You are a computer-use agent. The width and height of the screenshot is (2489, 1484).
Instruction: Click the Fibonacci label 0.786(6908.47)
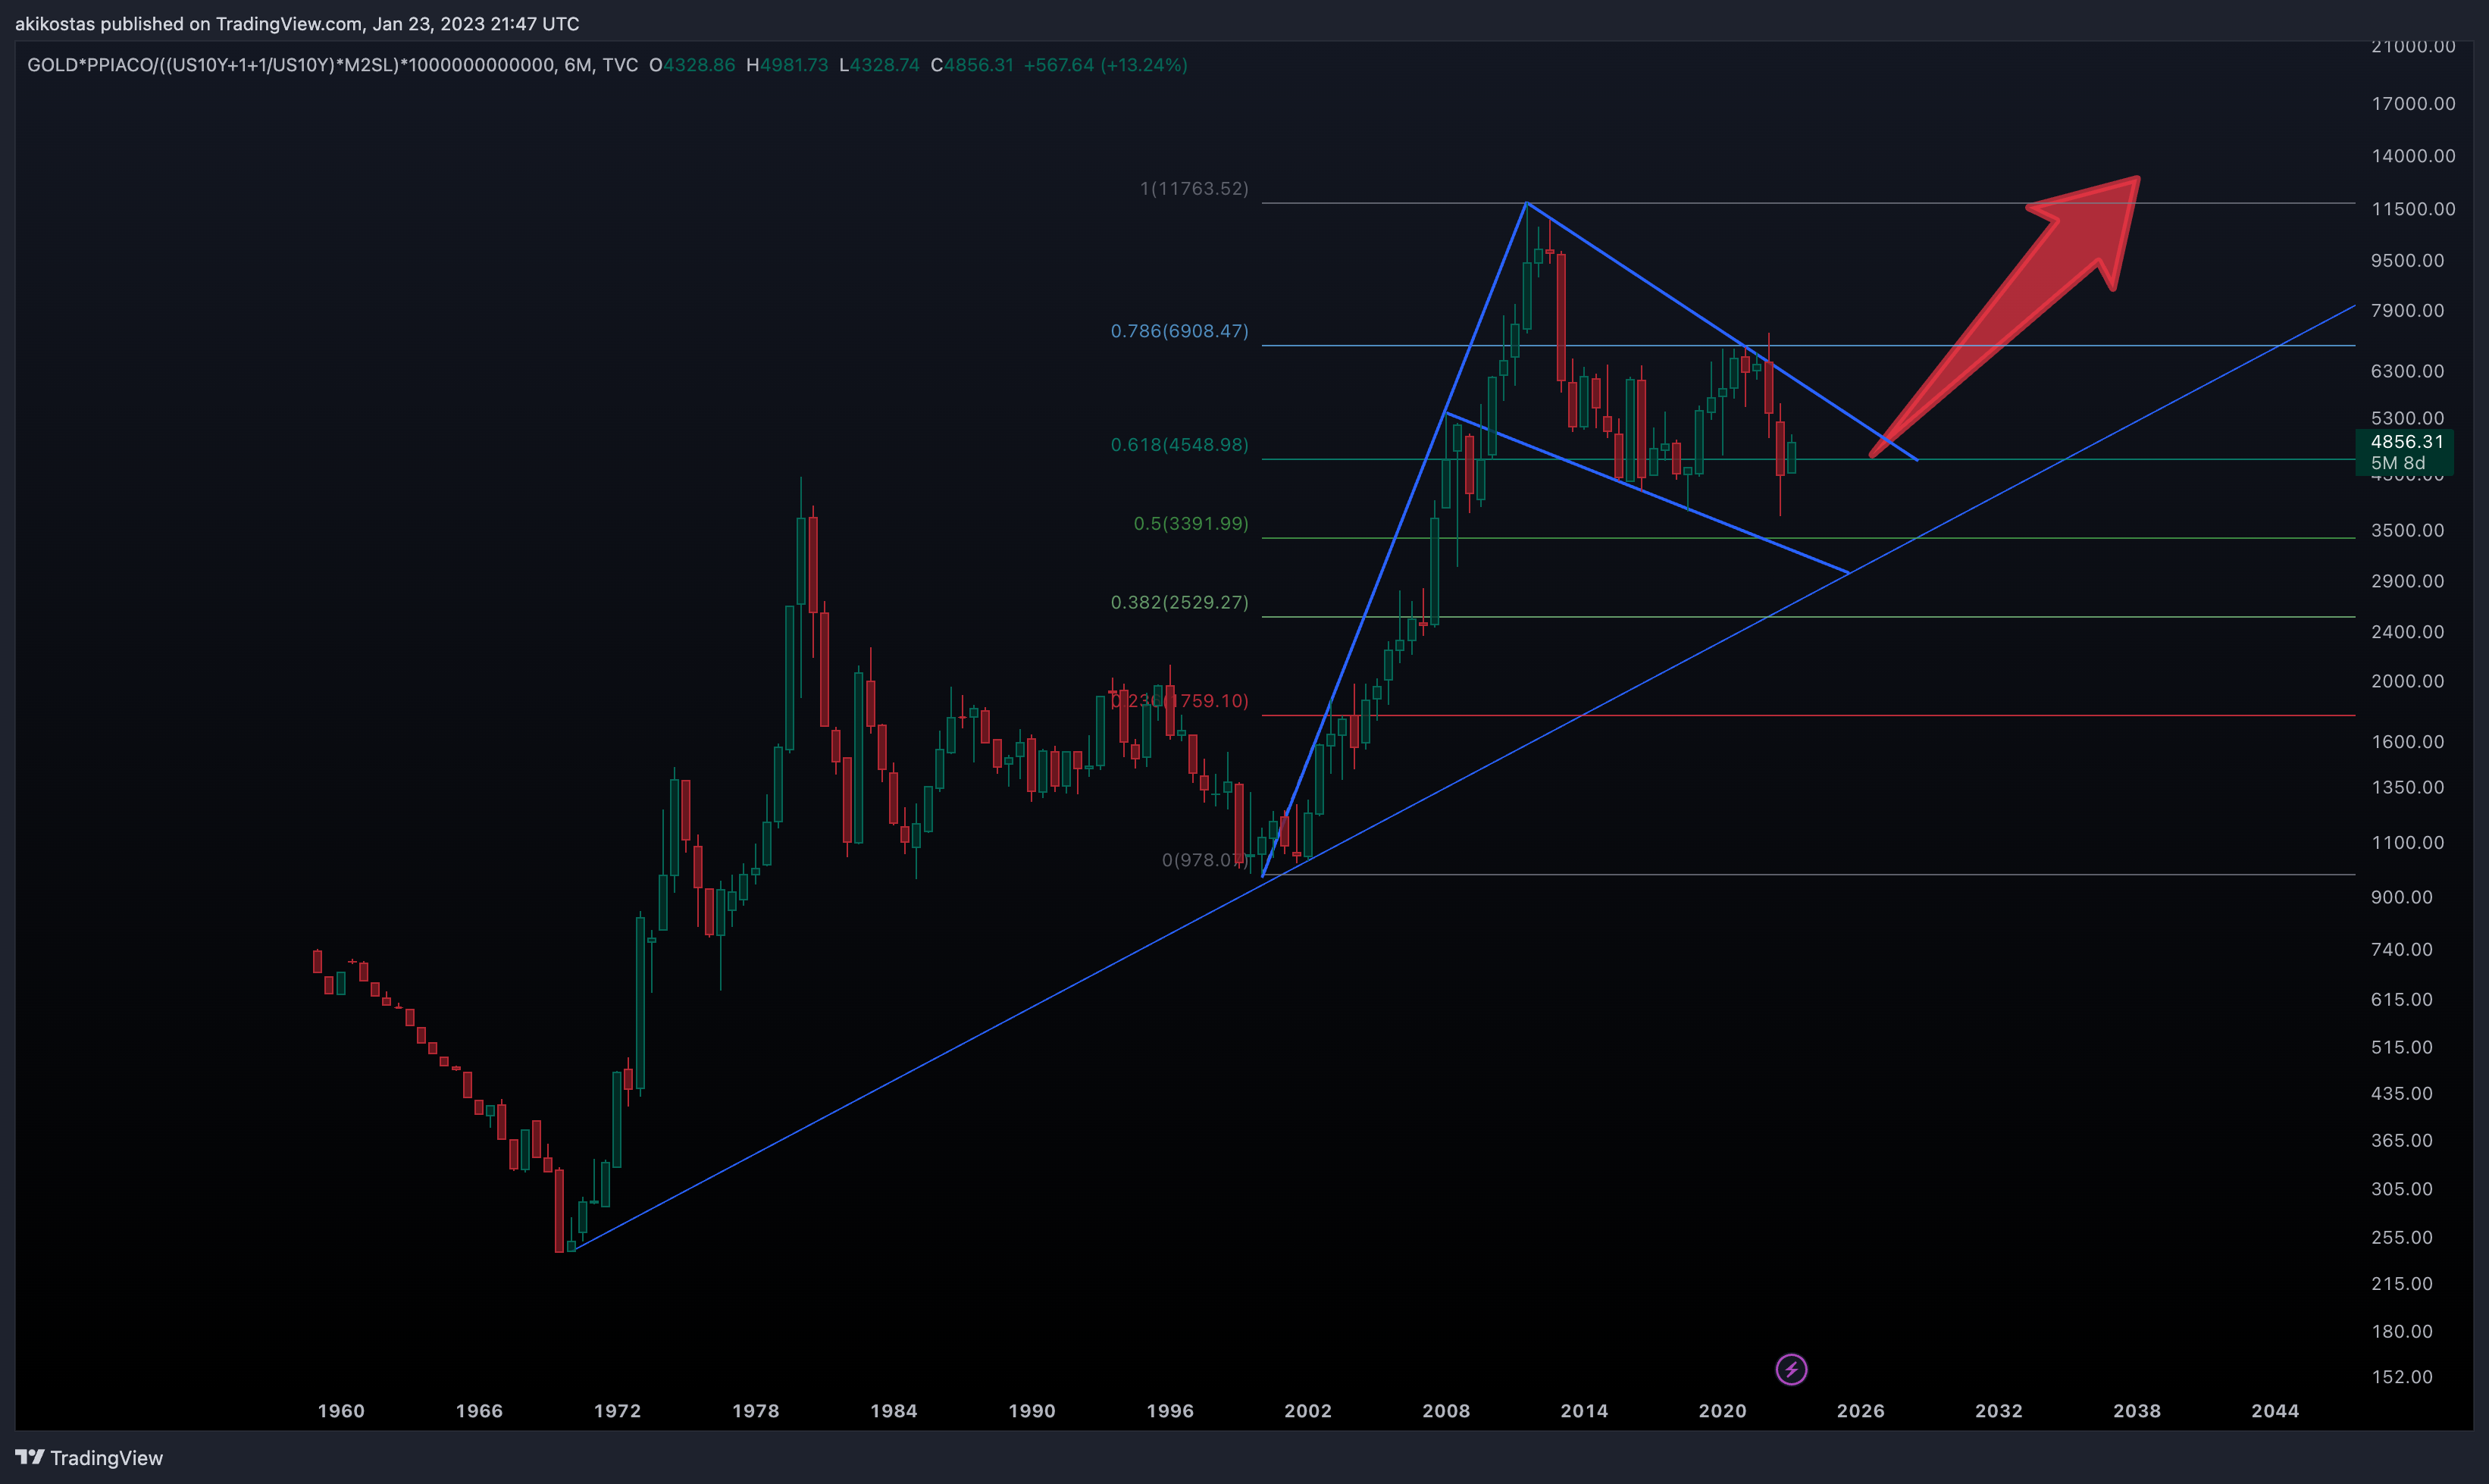point(1179,331)
